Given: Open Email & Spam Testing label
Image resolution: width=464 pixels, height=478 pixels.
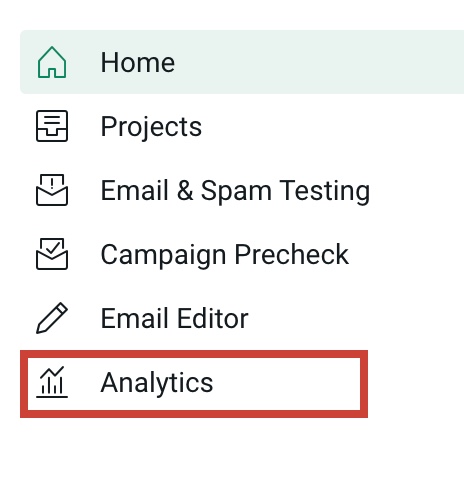Looking at the screenshot, I should pyautogui.click(x=235, y=191).
